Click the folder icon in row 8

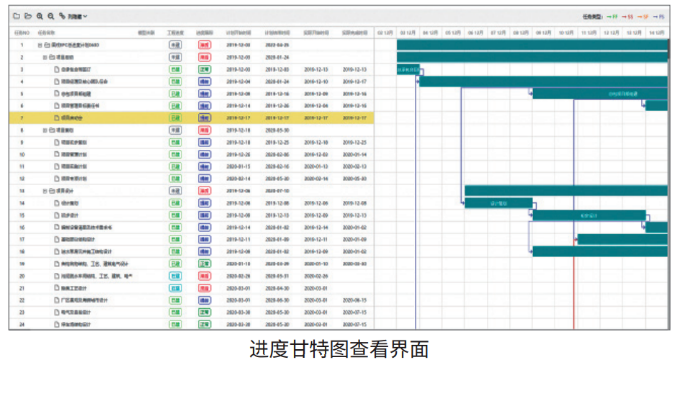pyautogui.click(x=52, y=130)
